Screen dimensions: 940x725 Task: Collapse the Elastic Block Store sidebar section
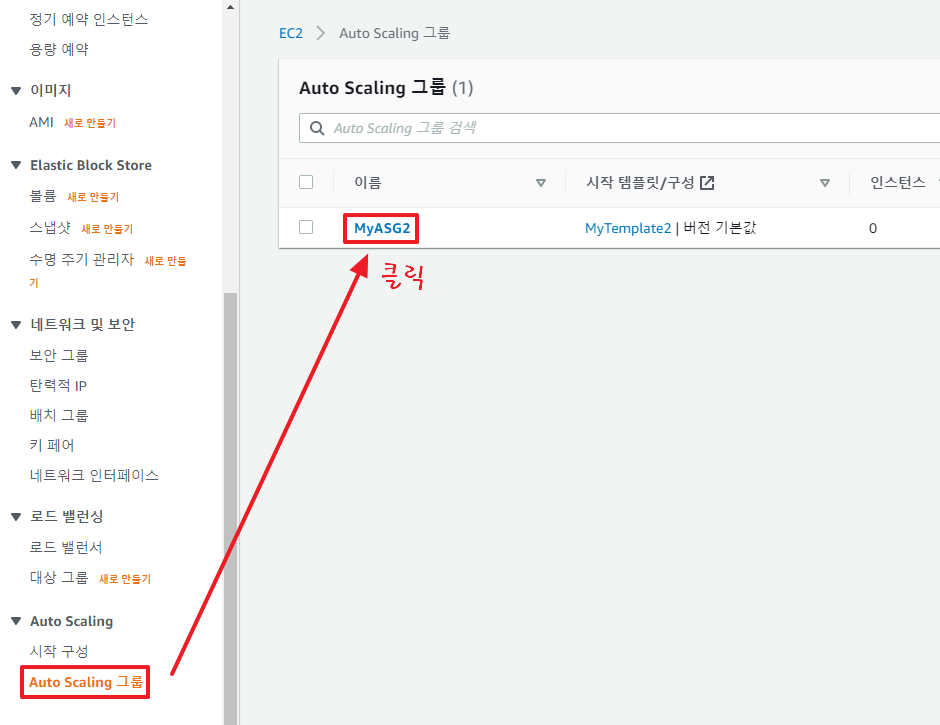[x=16, y=165]
